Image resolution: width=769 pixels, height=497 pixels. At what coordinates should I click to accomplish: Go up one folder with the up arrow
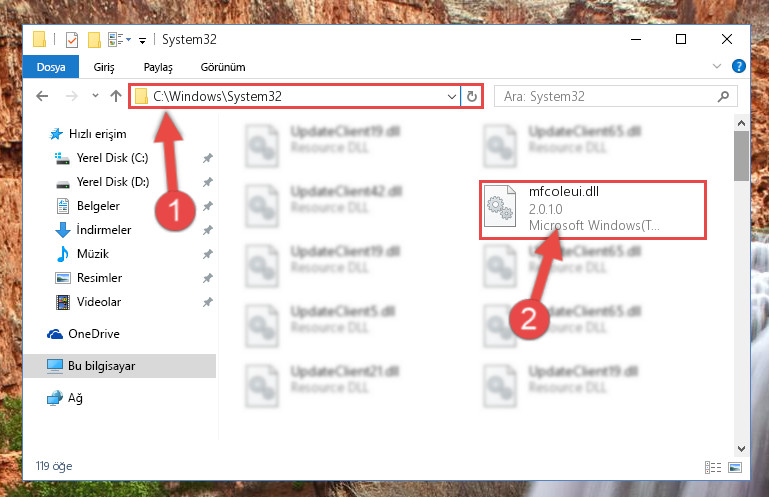116,96
